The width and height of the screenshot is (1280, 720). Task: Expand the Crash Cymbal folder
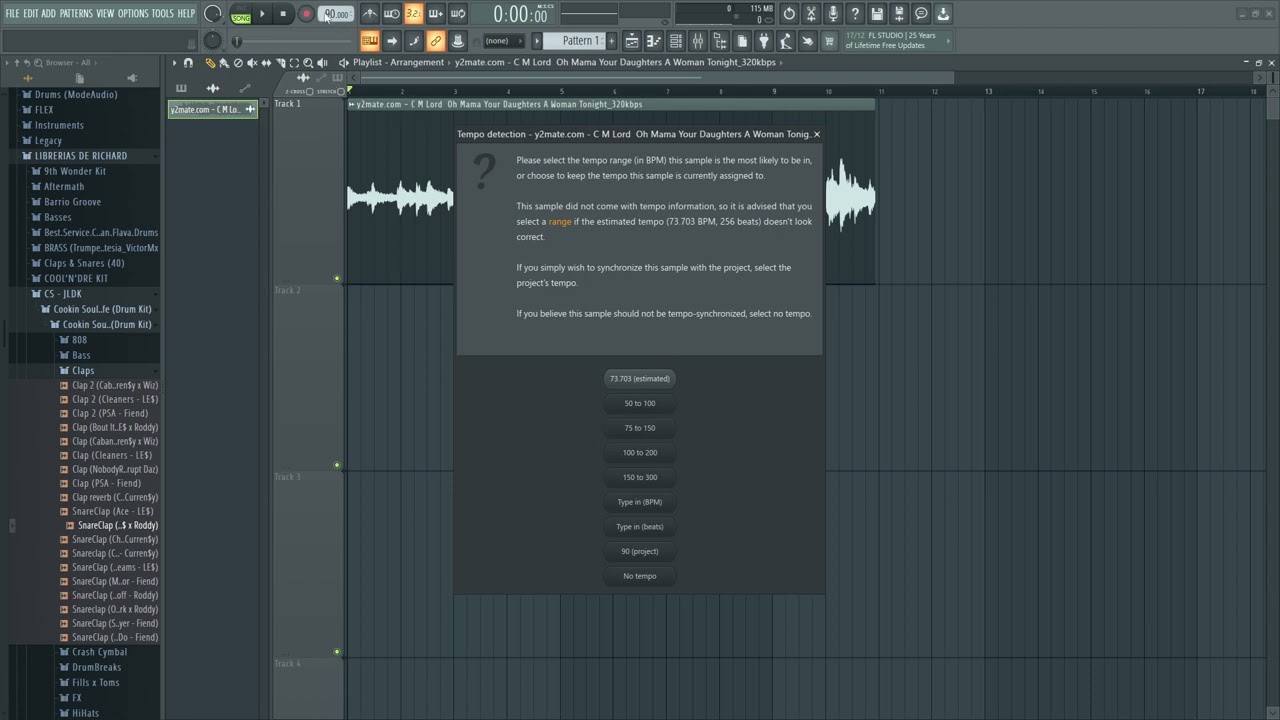click(99, 652)
